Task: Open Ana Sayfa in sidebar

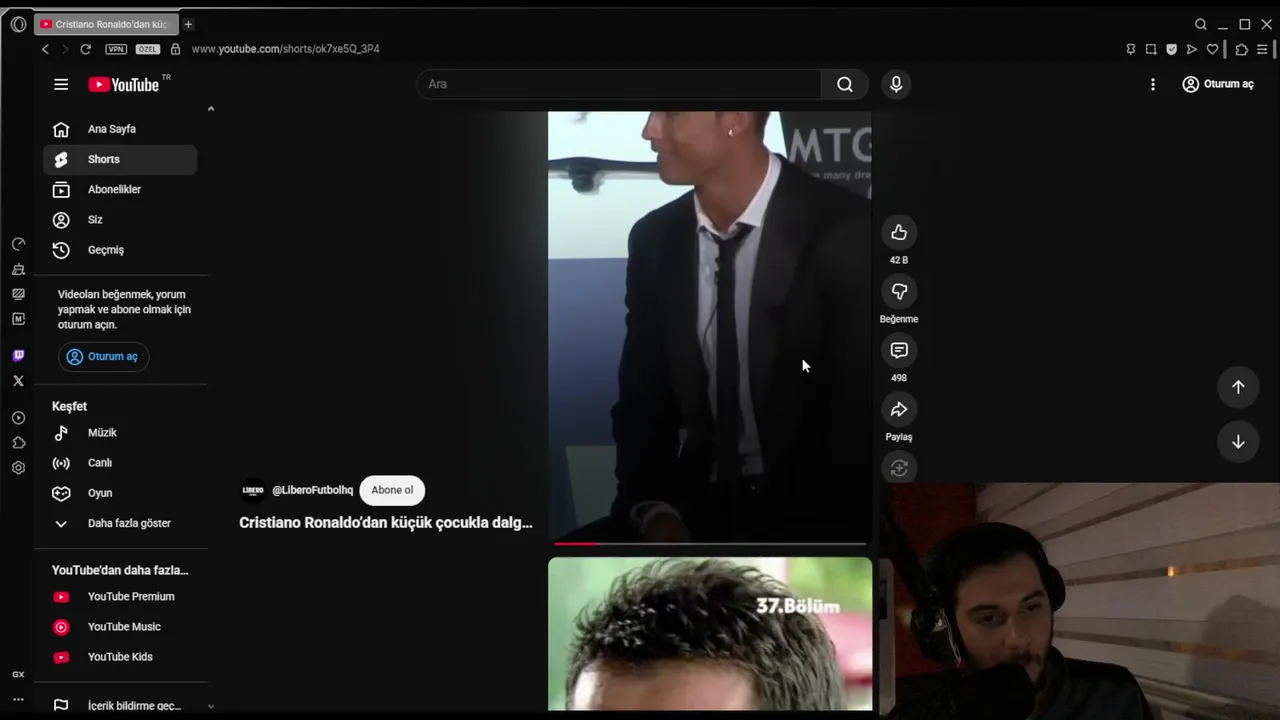Action: click(120, 129)
